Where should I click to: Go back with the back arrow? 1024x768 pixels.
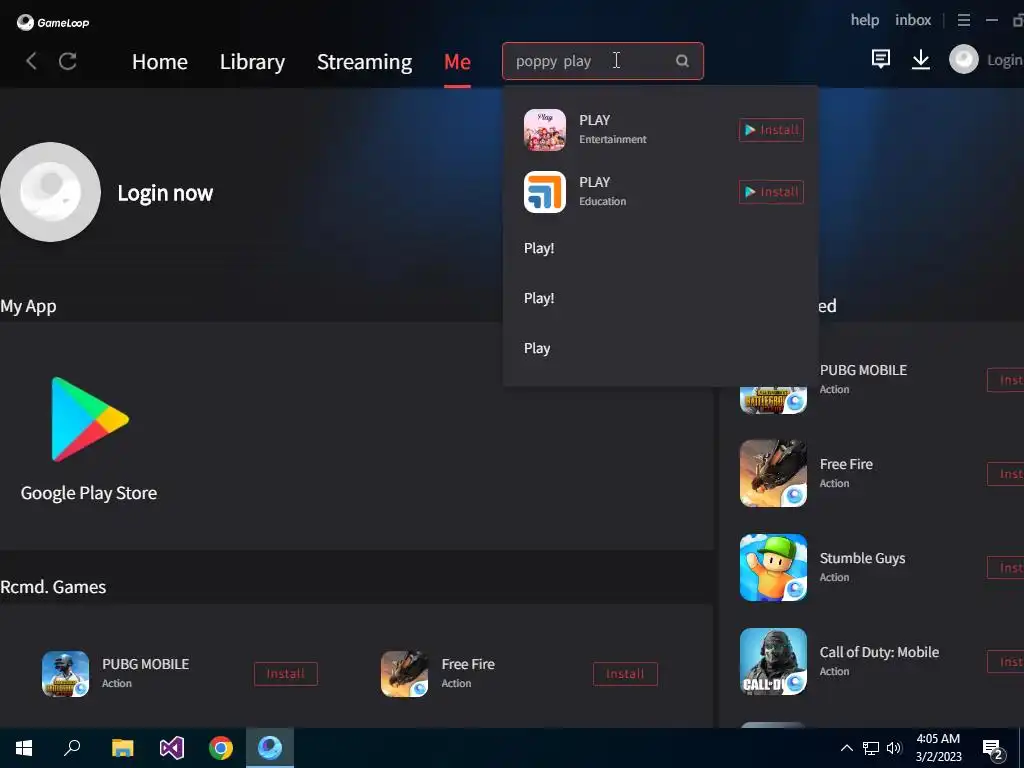pos(31,61)
